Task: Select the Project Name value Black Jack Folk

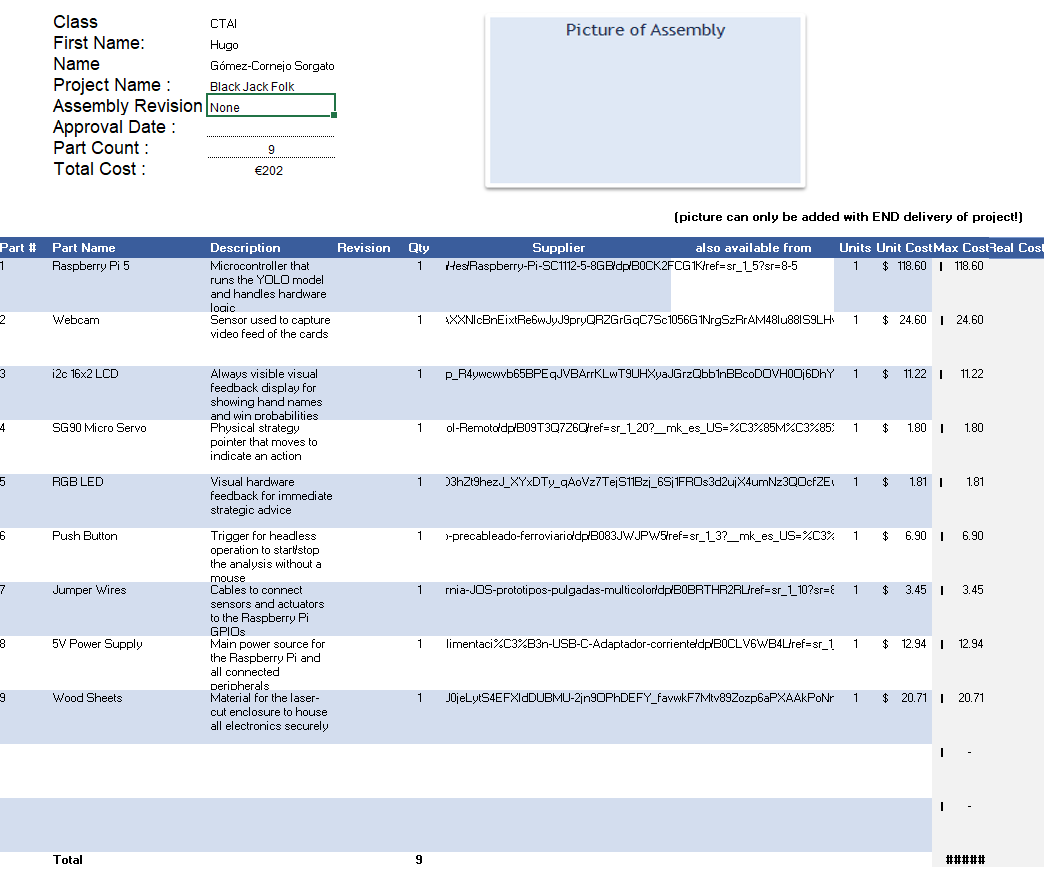Action: [252, 86]
